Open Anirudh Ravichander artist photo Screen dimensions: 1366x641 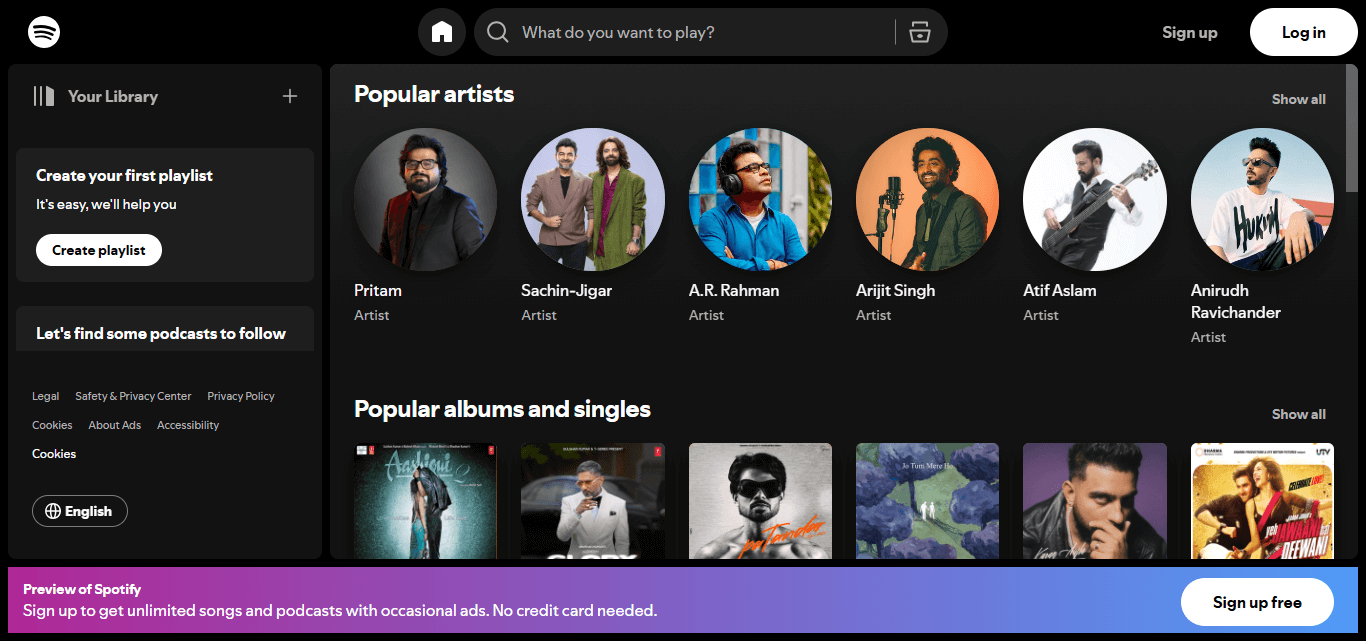click(1262, 199)
